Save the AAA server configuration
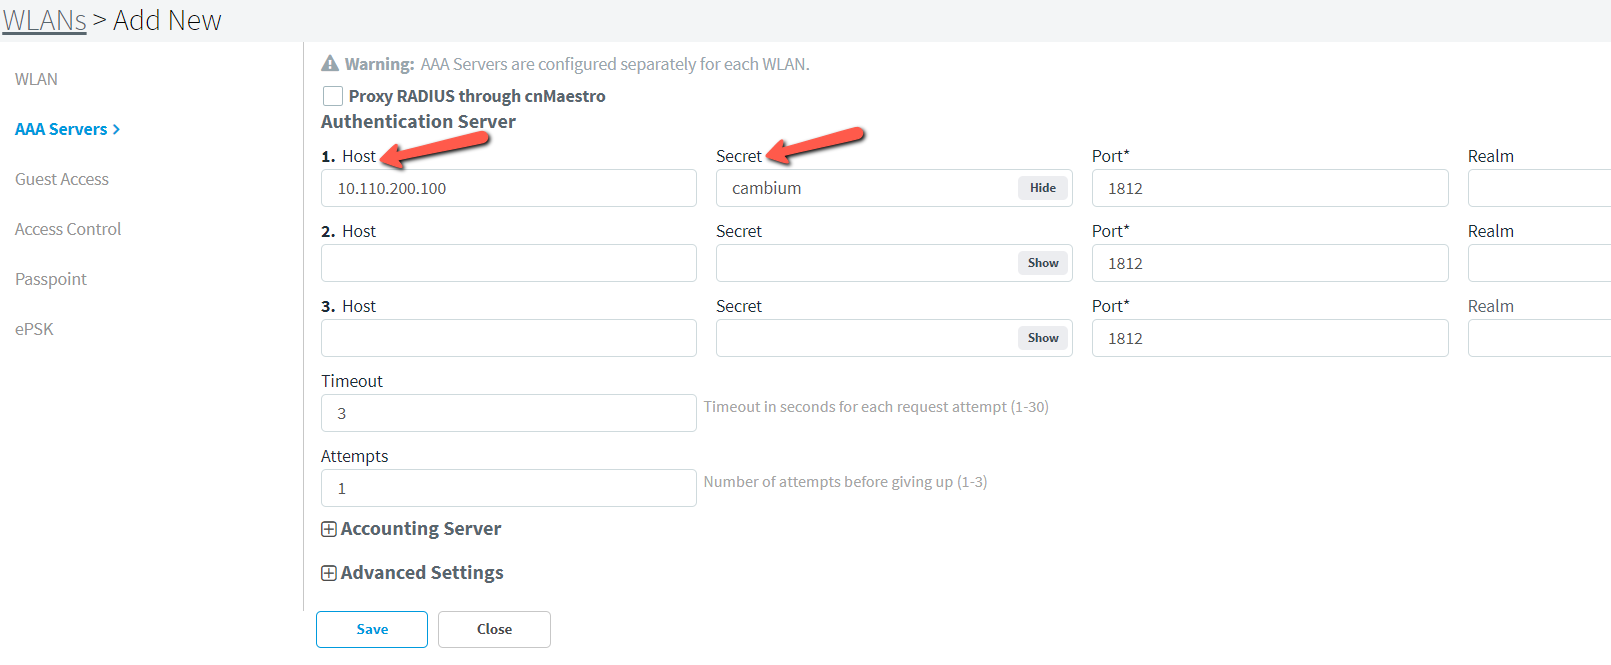This screenshot has width=1611, height=665. 371,629
